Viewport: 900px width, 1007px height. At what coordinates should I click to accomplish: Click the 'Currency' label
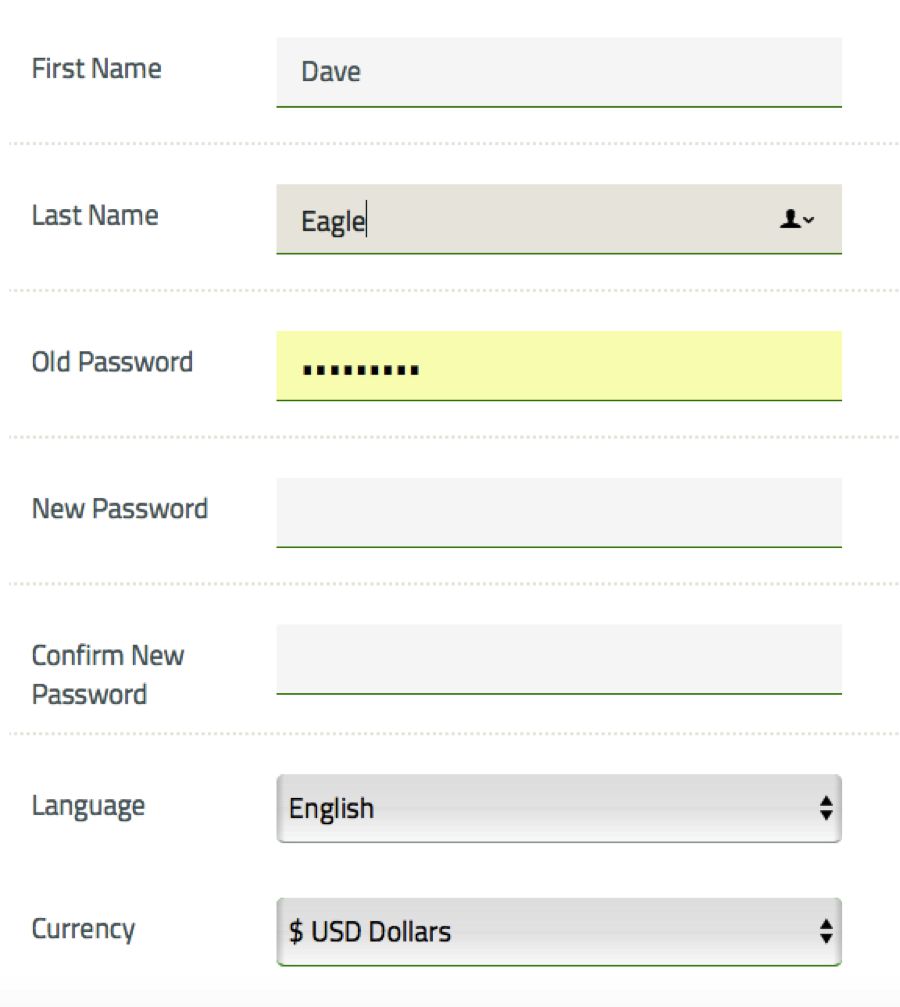tap(84, 929)
